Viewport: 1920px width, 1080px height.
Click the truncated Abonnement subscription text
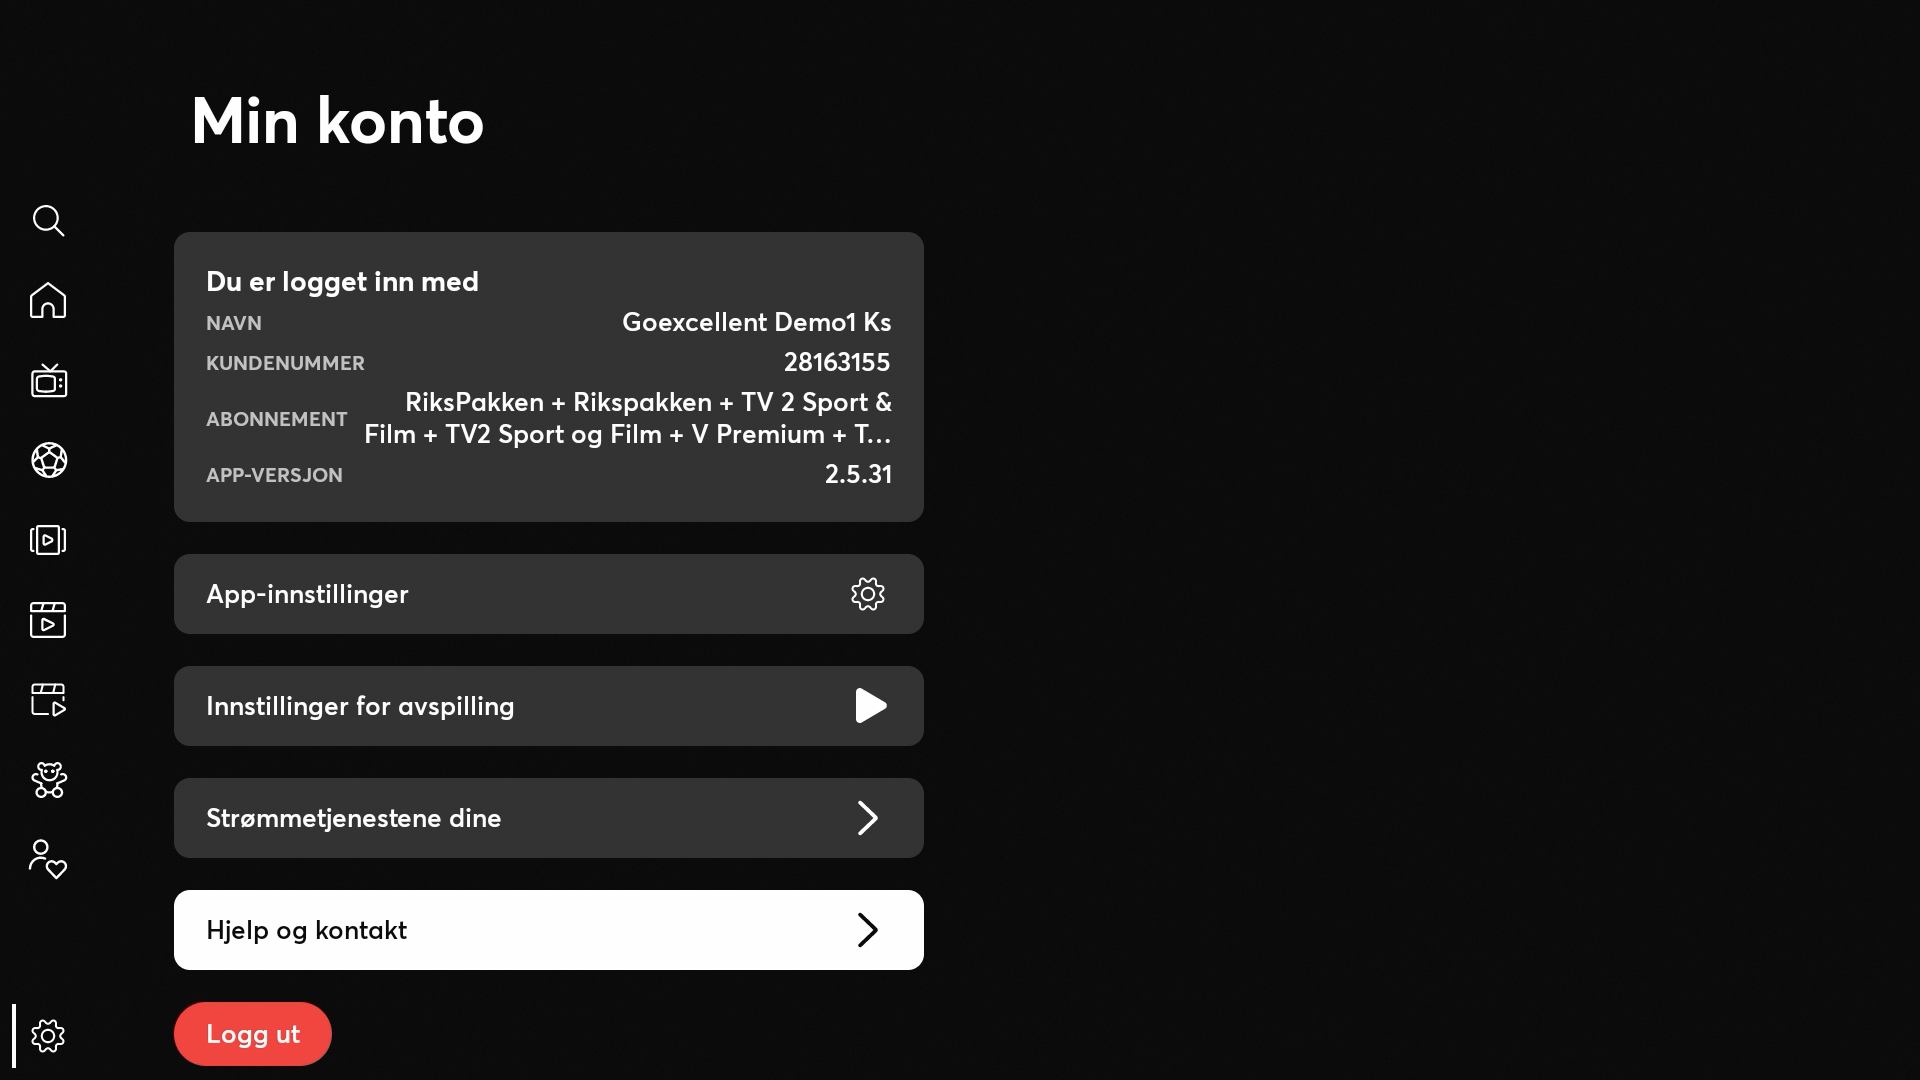628,418
